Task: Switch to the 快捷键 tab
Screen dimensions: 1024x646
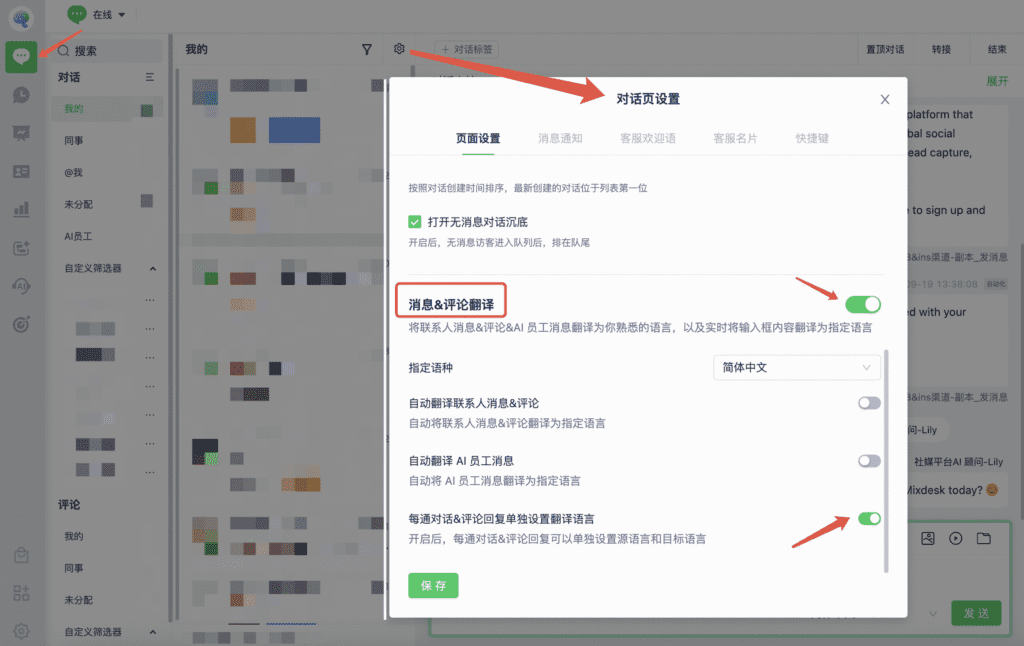Action: coord(812,138)
